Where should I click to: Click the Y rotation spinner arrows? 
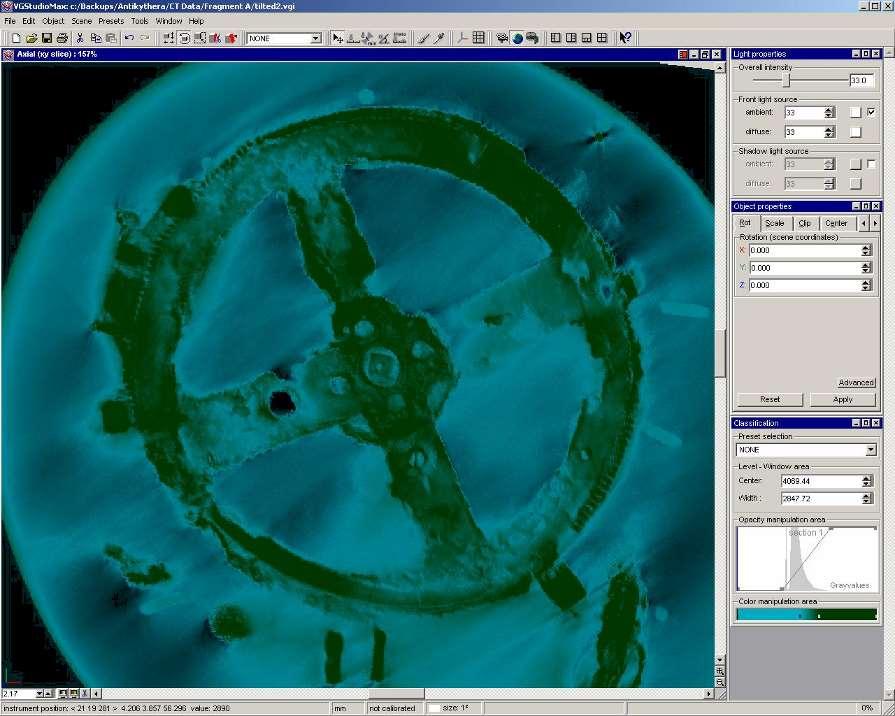(x=866, y=267)
